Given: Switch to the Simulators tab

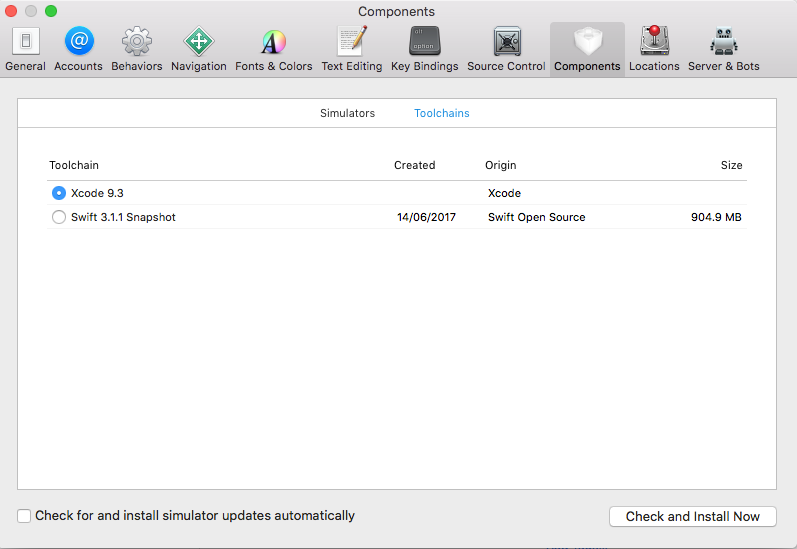Looking at the screenshot, I should 347,113.
